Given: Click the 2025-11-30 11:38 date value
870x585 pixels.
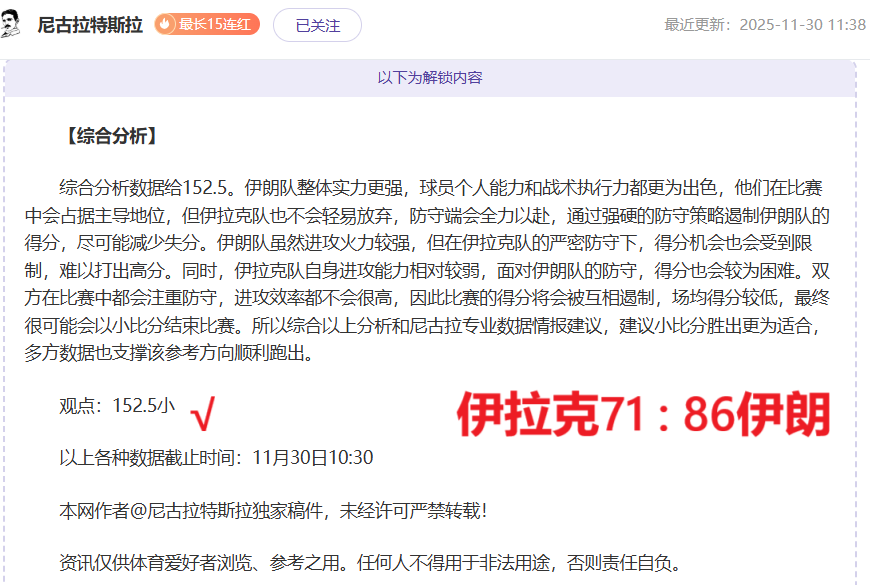Looking at the screenshot, I should pyautogui.click(x=802, y=25).
